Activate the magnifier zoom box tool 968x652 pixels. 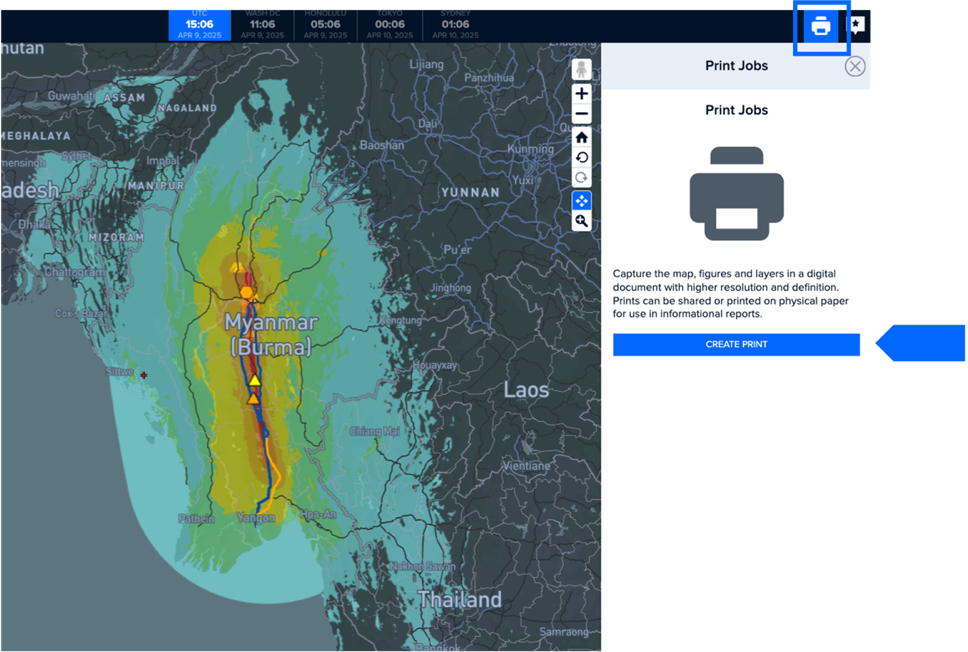582,220
